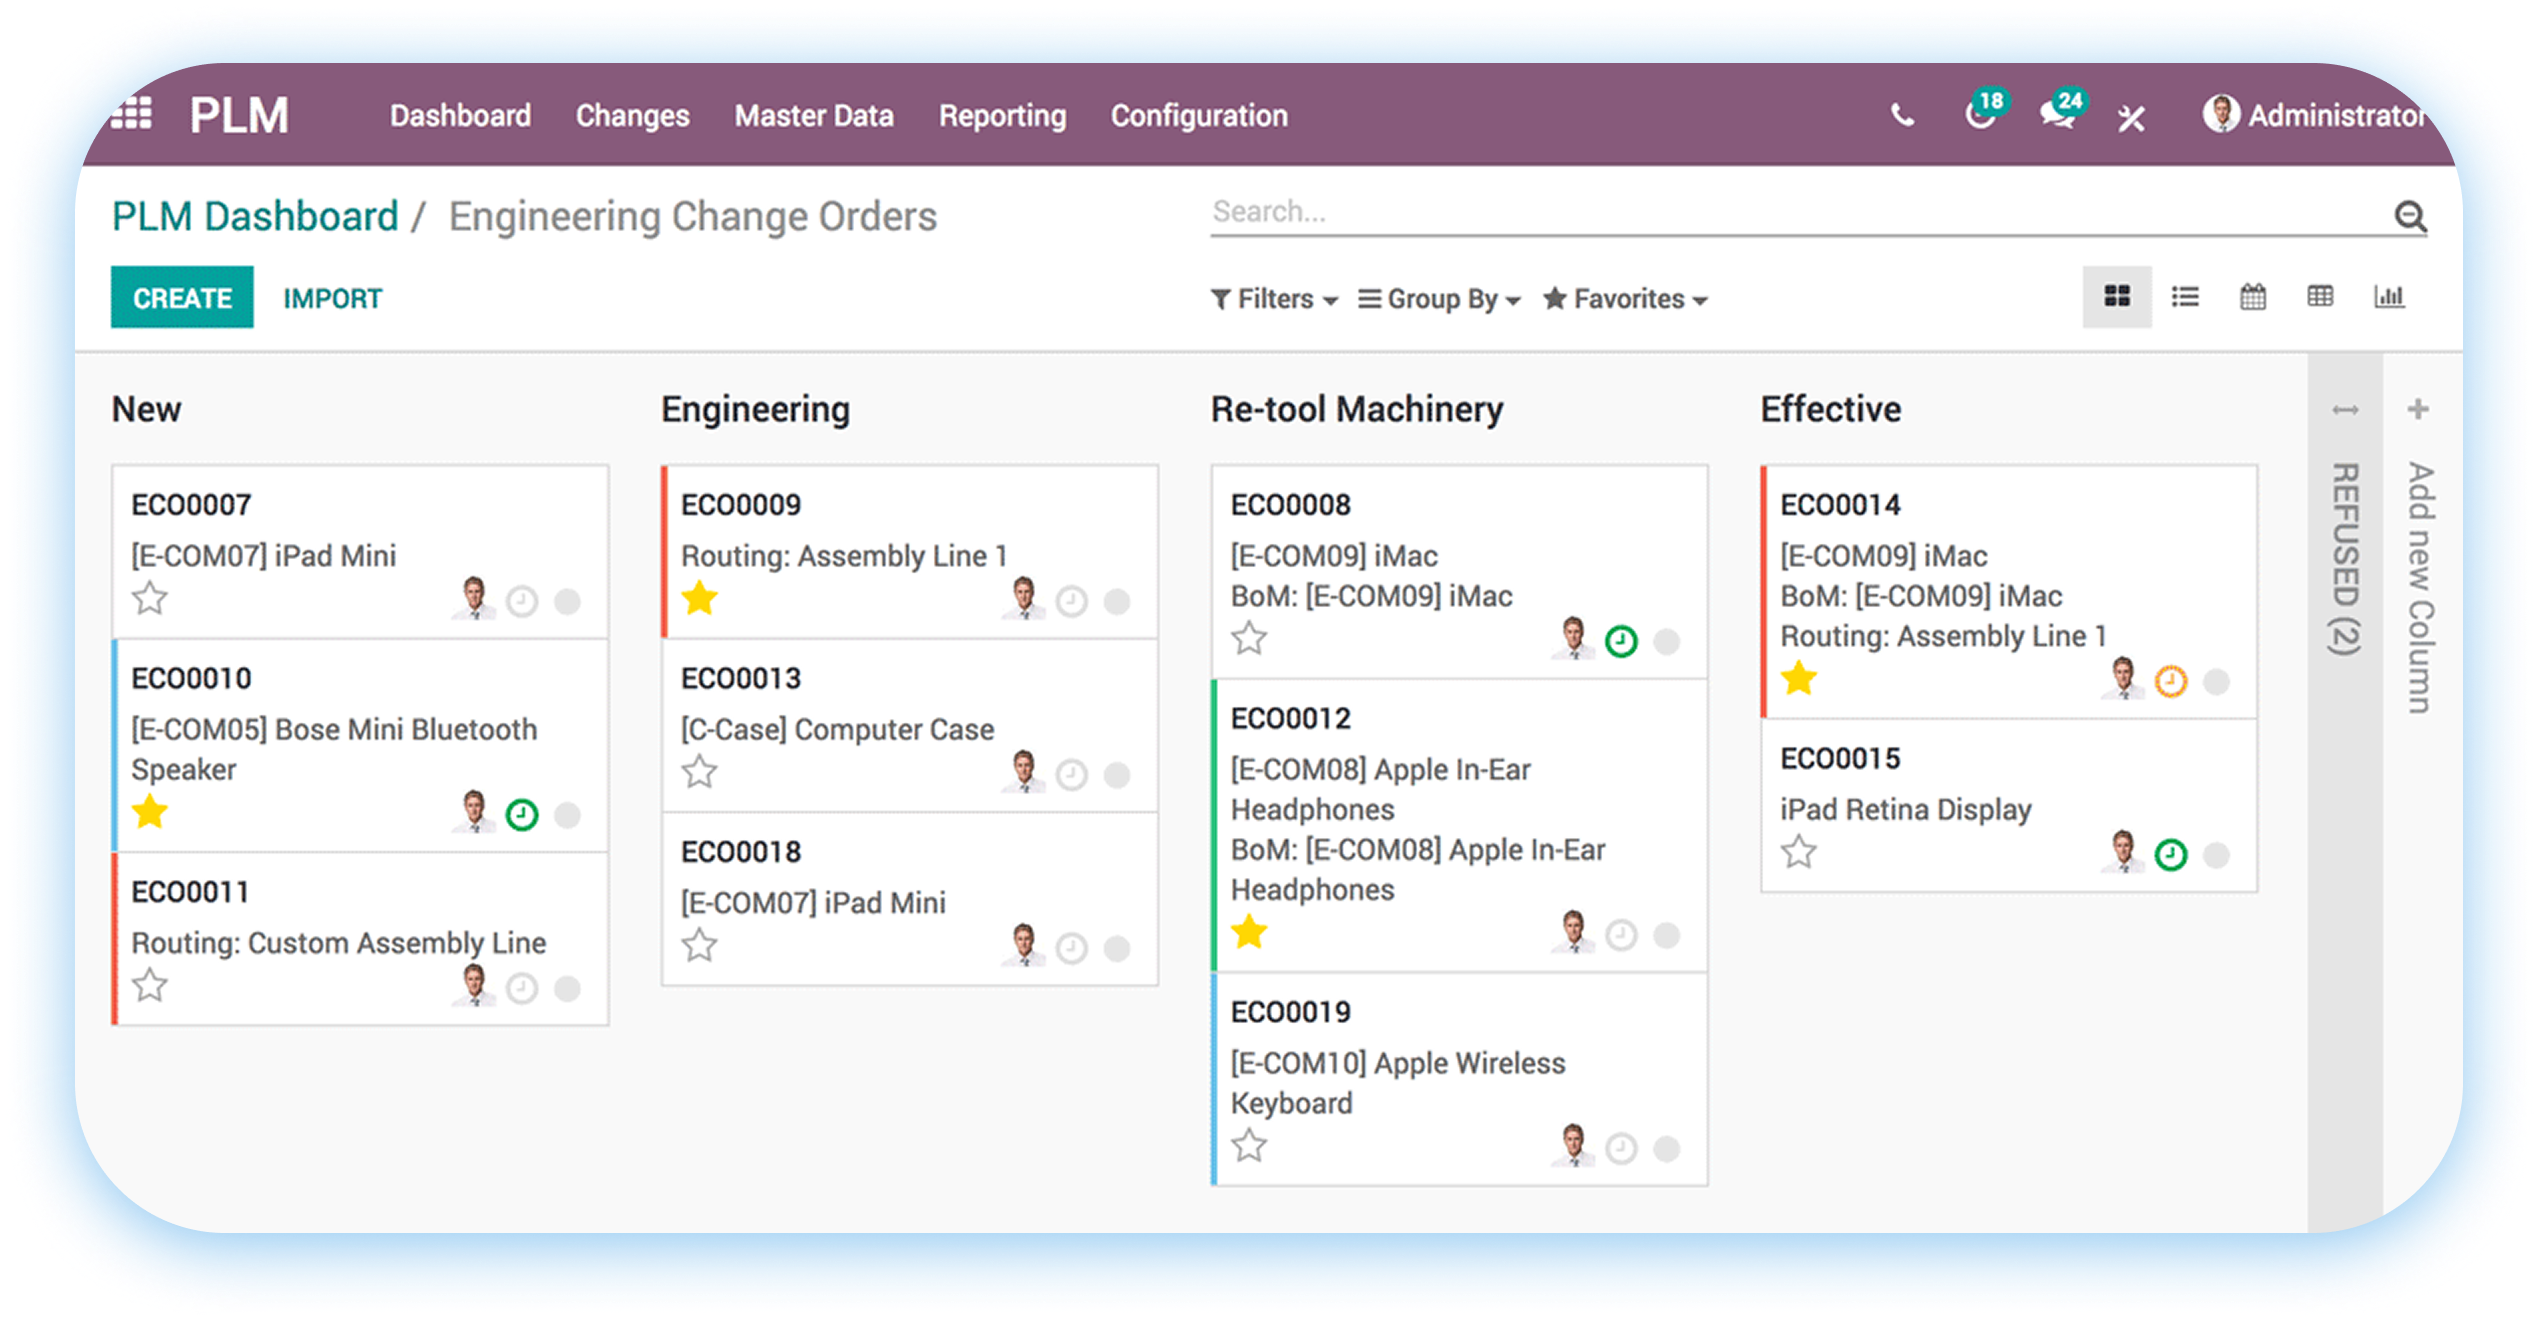Click the search magnifier icon
The width and height of the screenshot is (2538, 1320).
pos(2410,215)
